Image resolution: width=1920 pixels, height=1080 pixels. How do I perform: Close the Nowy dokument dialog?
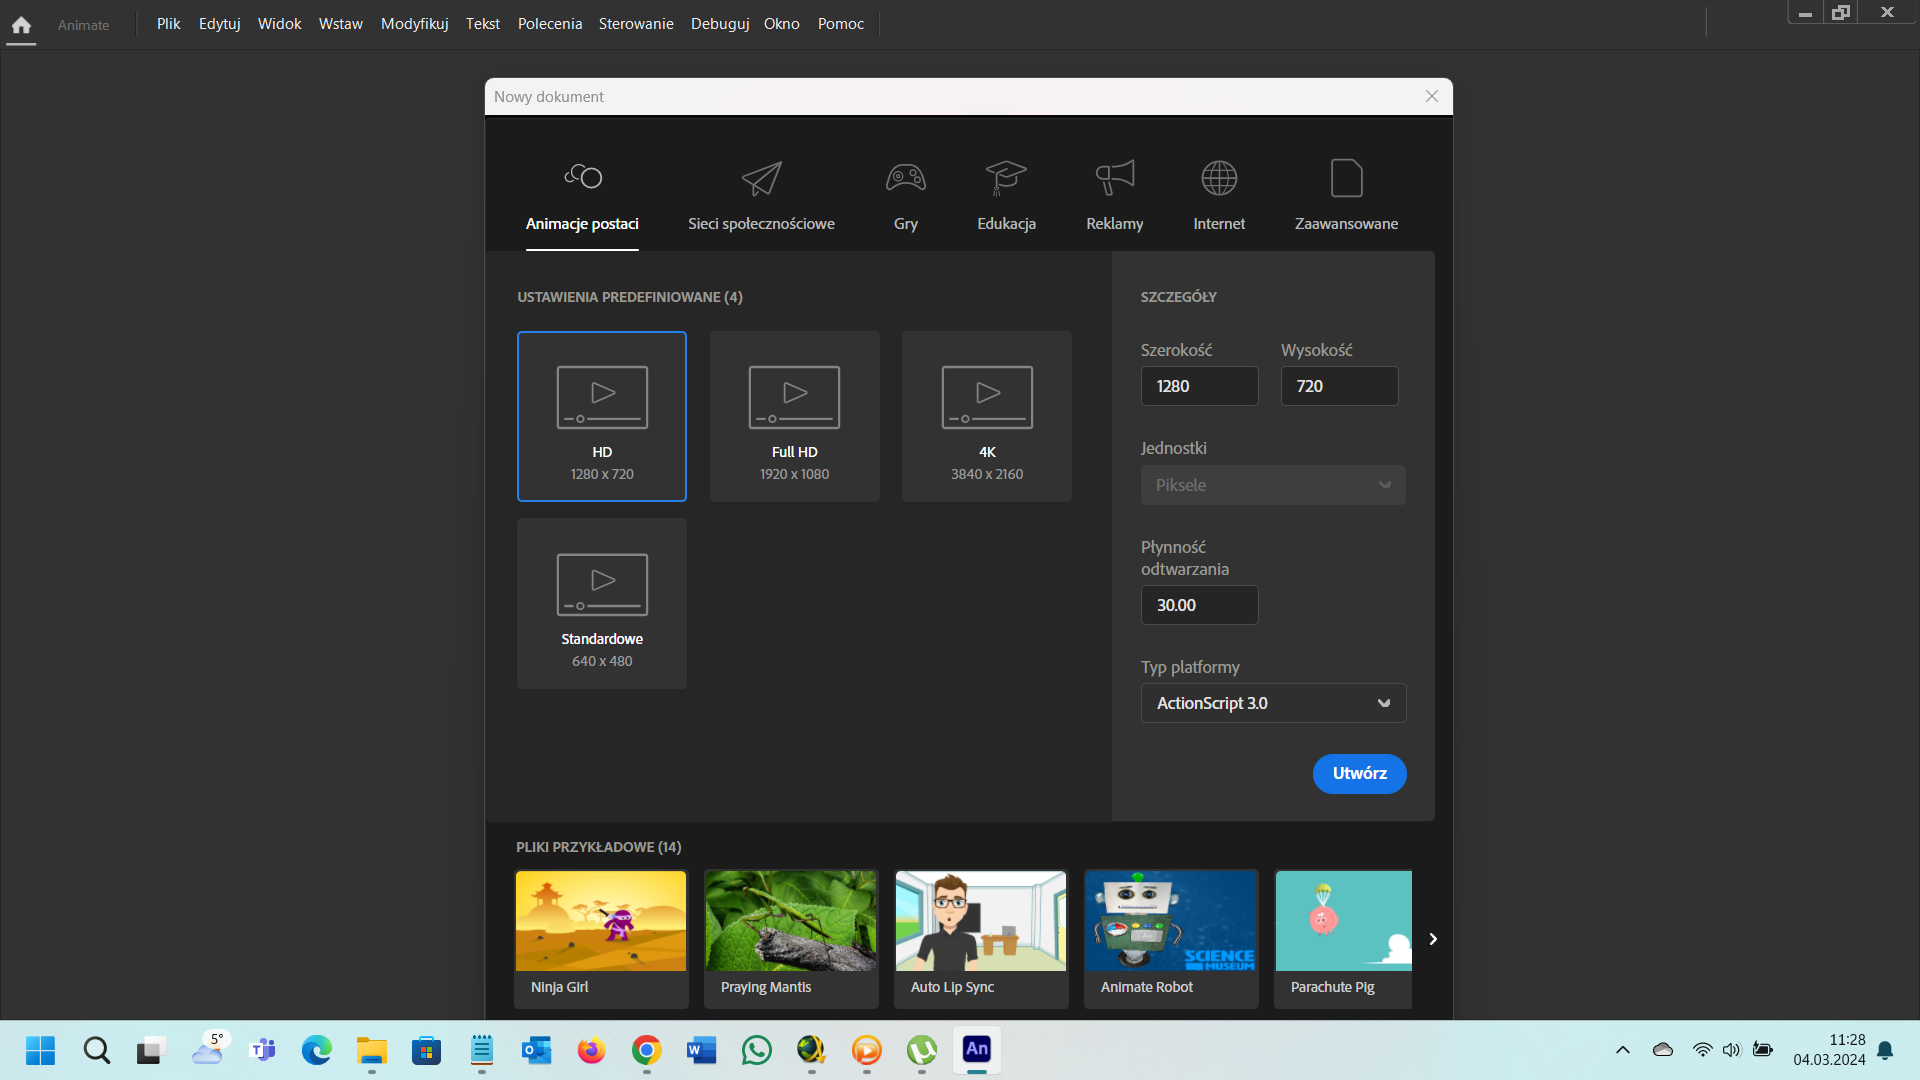tap(1432, 96)
